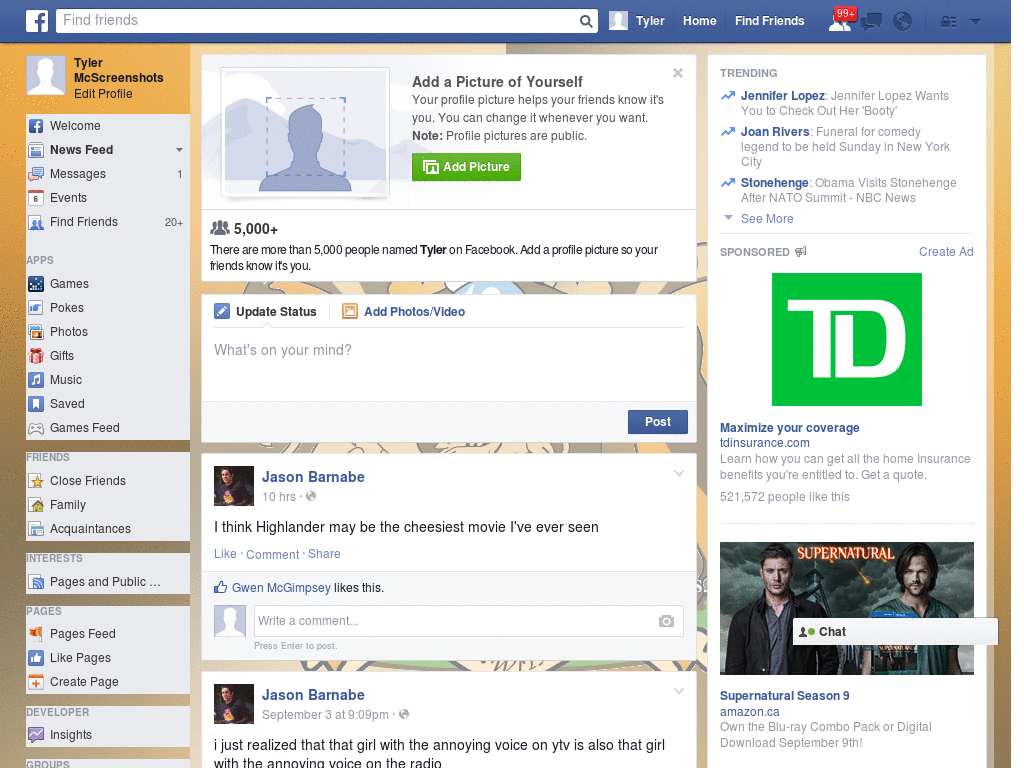
Task: Open Pages Feed
Action: pyautogui.click(x=108, y=634)
